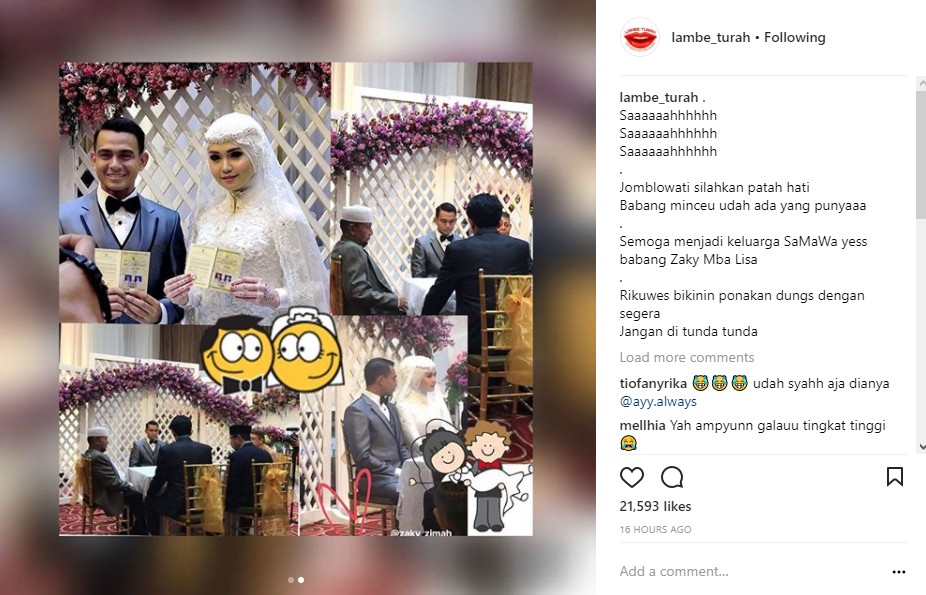Click the Add a comment field
The image size is (926, 595).
[750, 571]
